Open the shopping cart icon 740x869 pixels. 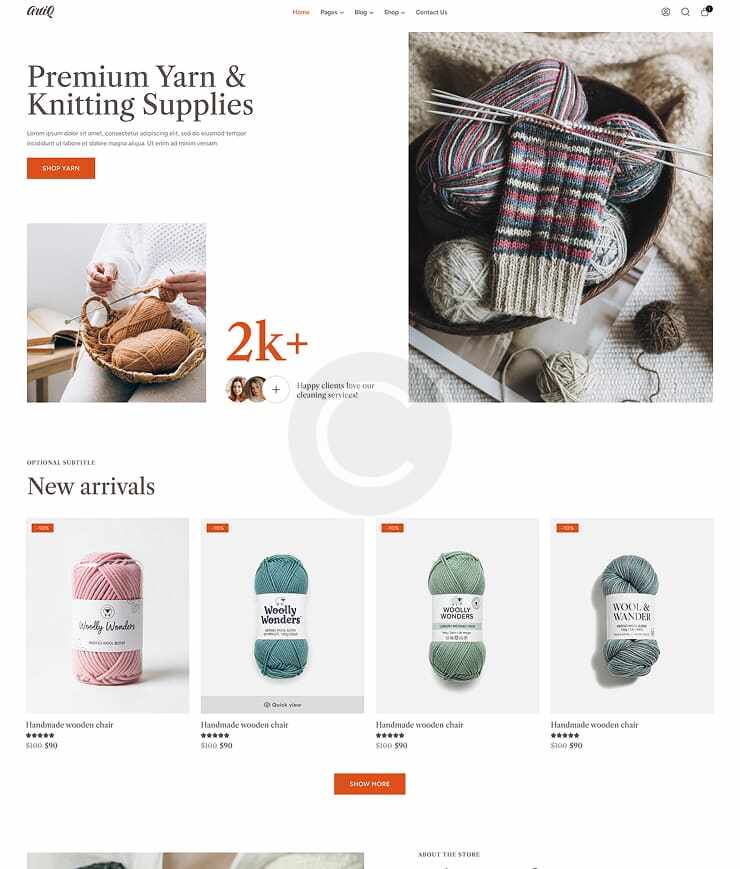(705, 11)
